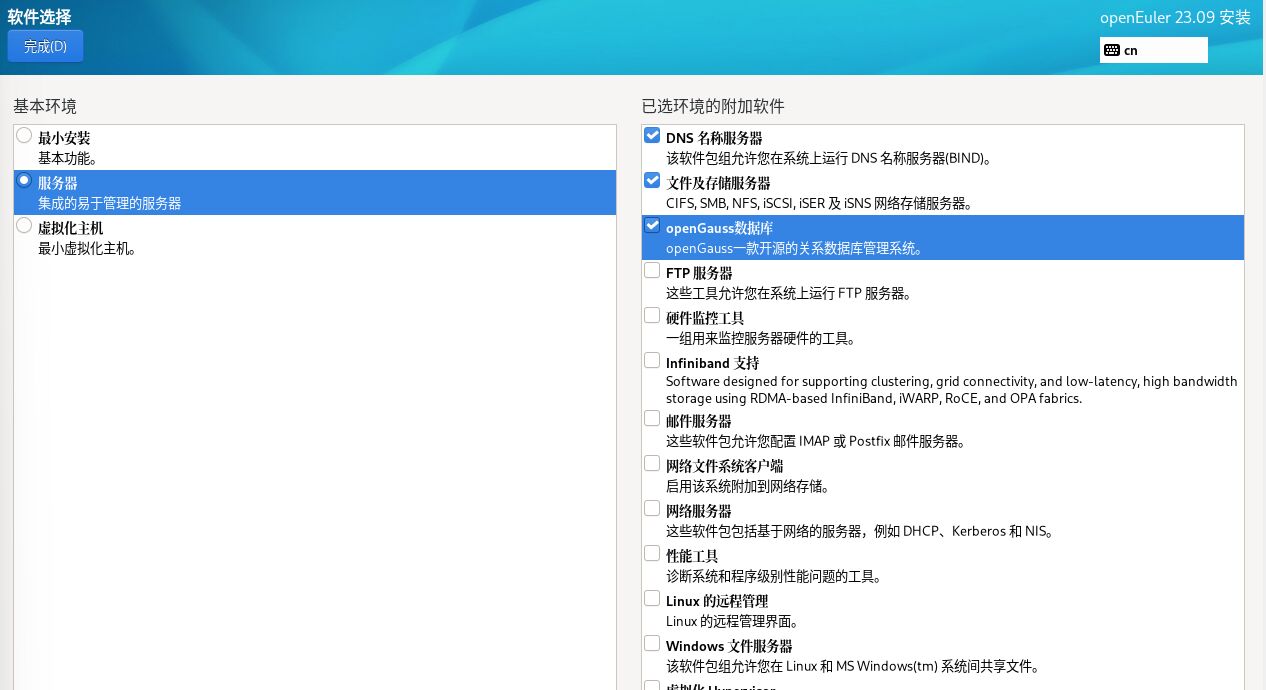Image resolution: width=1266 pixels, height=690 pixels.
Task: Click the IMAP 或 Postfix 邮件服务器 description
Action: (815, 441)
